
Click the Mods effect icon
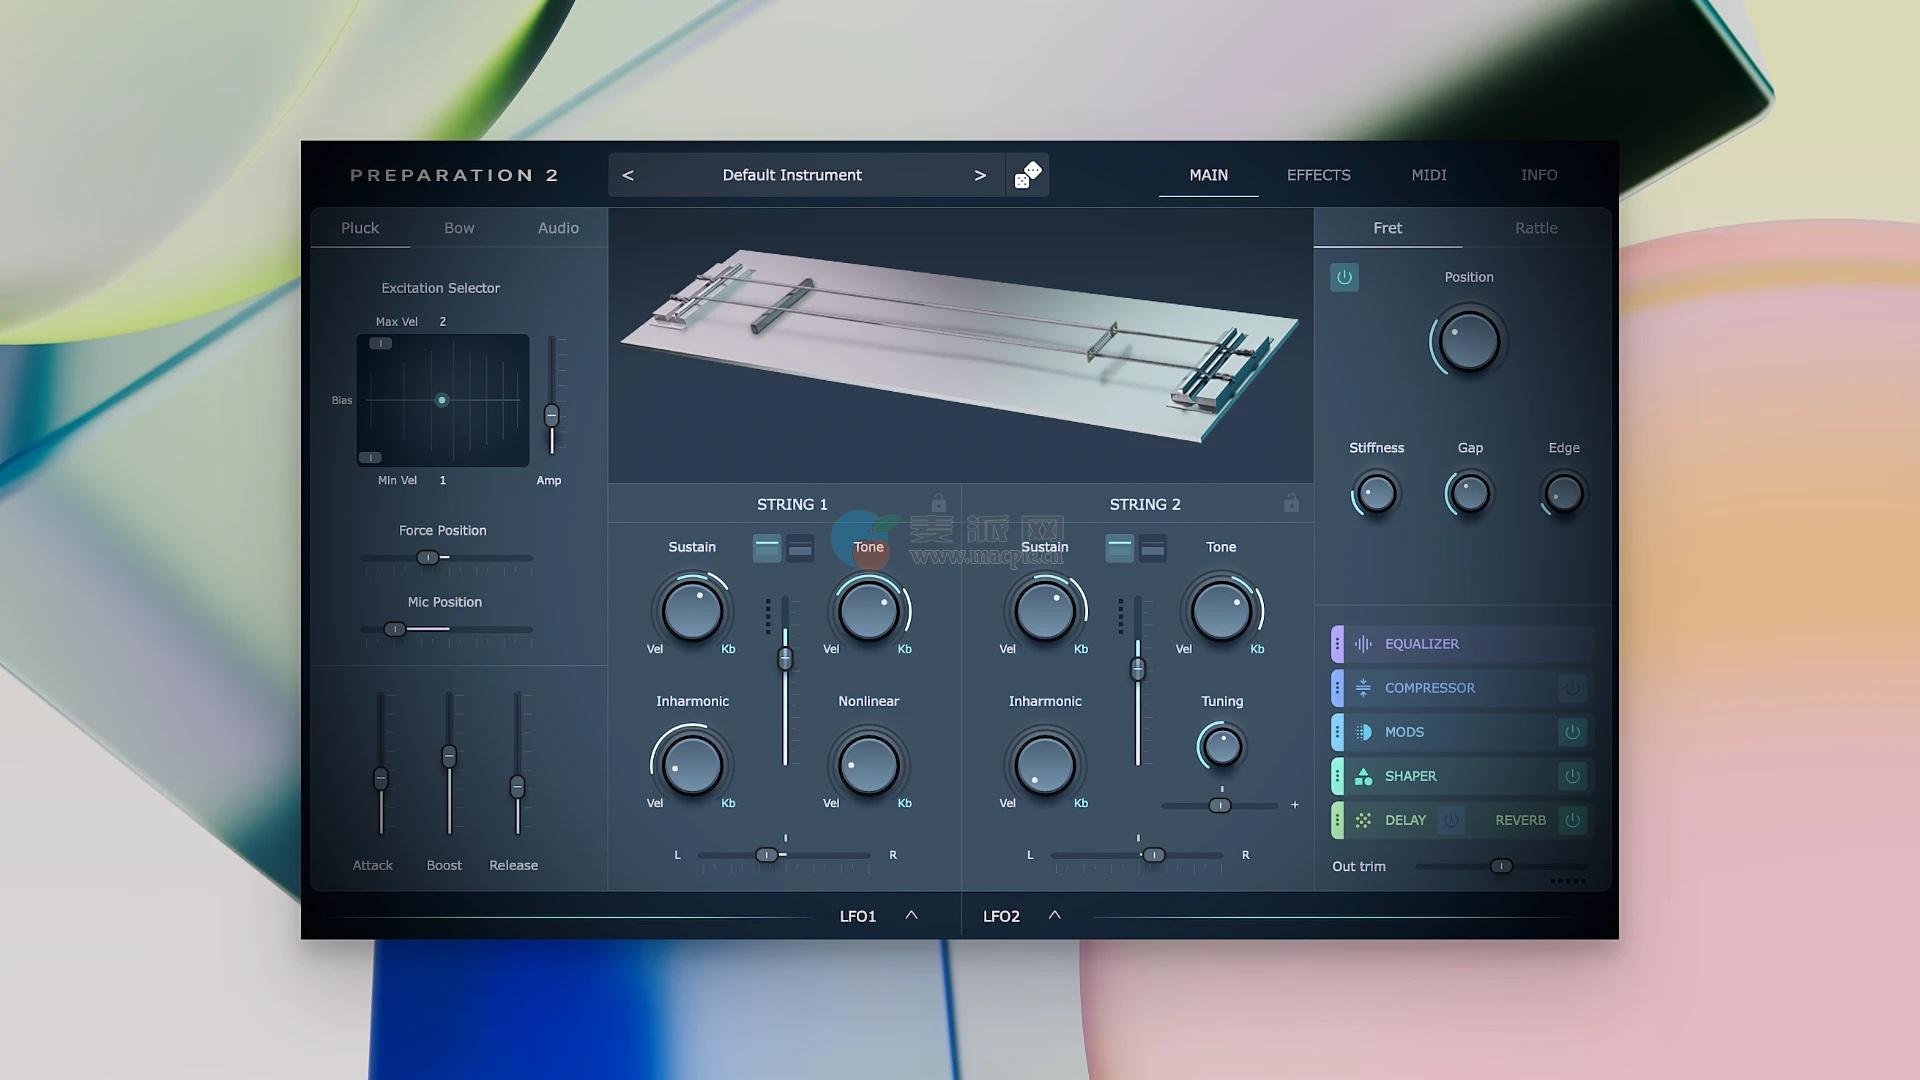click(1363, 732)
